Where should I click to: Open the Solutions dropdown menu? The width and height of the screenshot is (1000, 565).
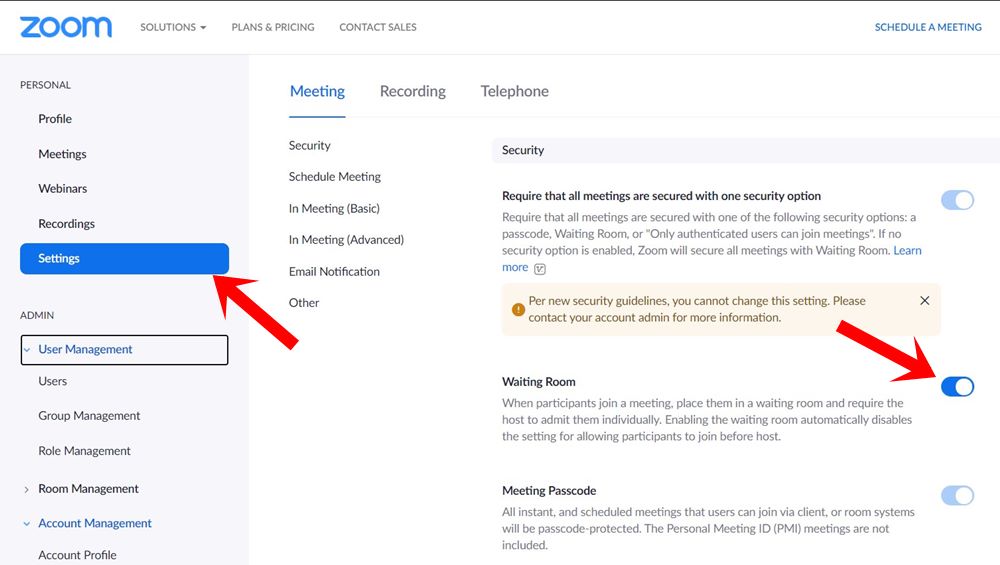(173, 27)
